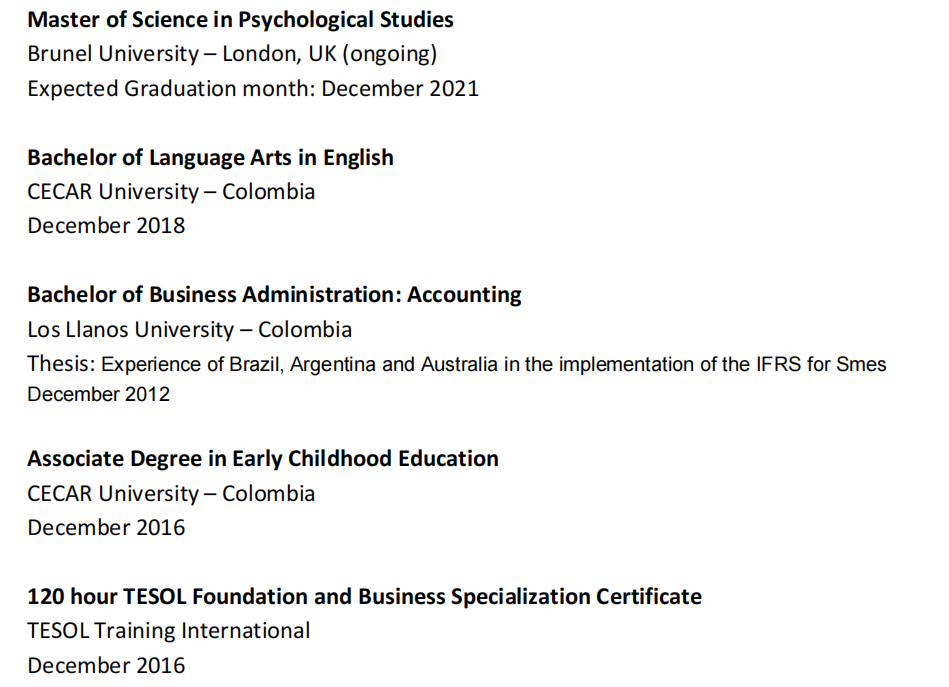
Task: Click CECAR University under the Associate Degree heading
Action: 113,493
